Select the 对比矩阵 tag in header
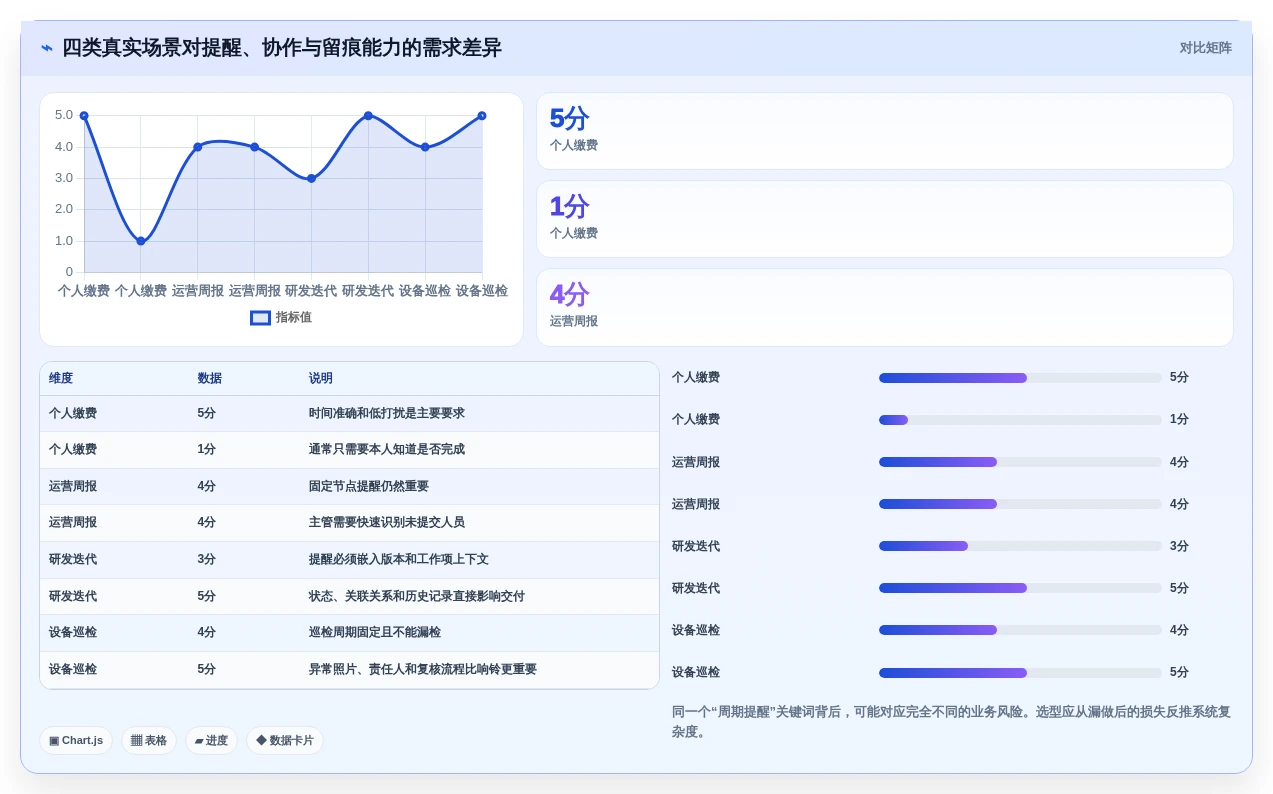The height and width of the screenshot is (794, 1273). tap(1205, 48)
